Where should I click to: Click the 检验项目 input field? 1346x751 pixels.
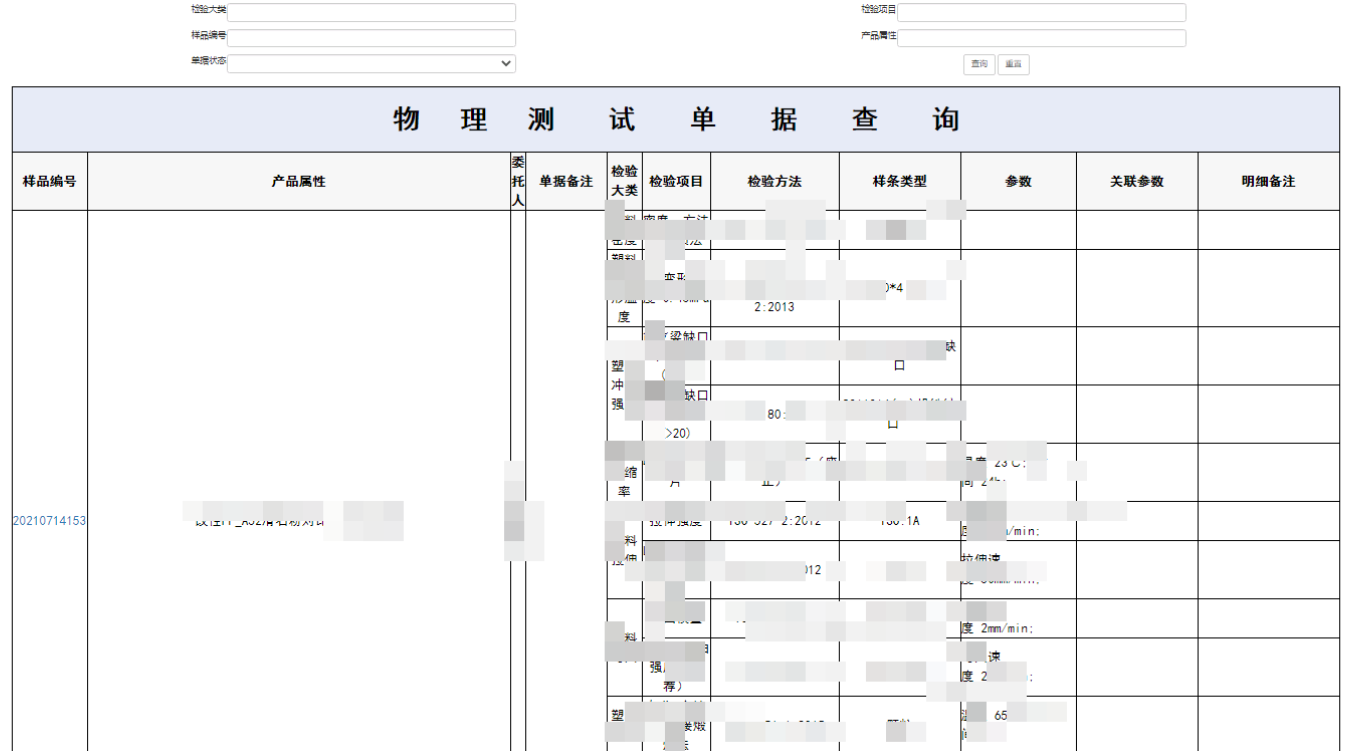[1042, 12]
